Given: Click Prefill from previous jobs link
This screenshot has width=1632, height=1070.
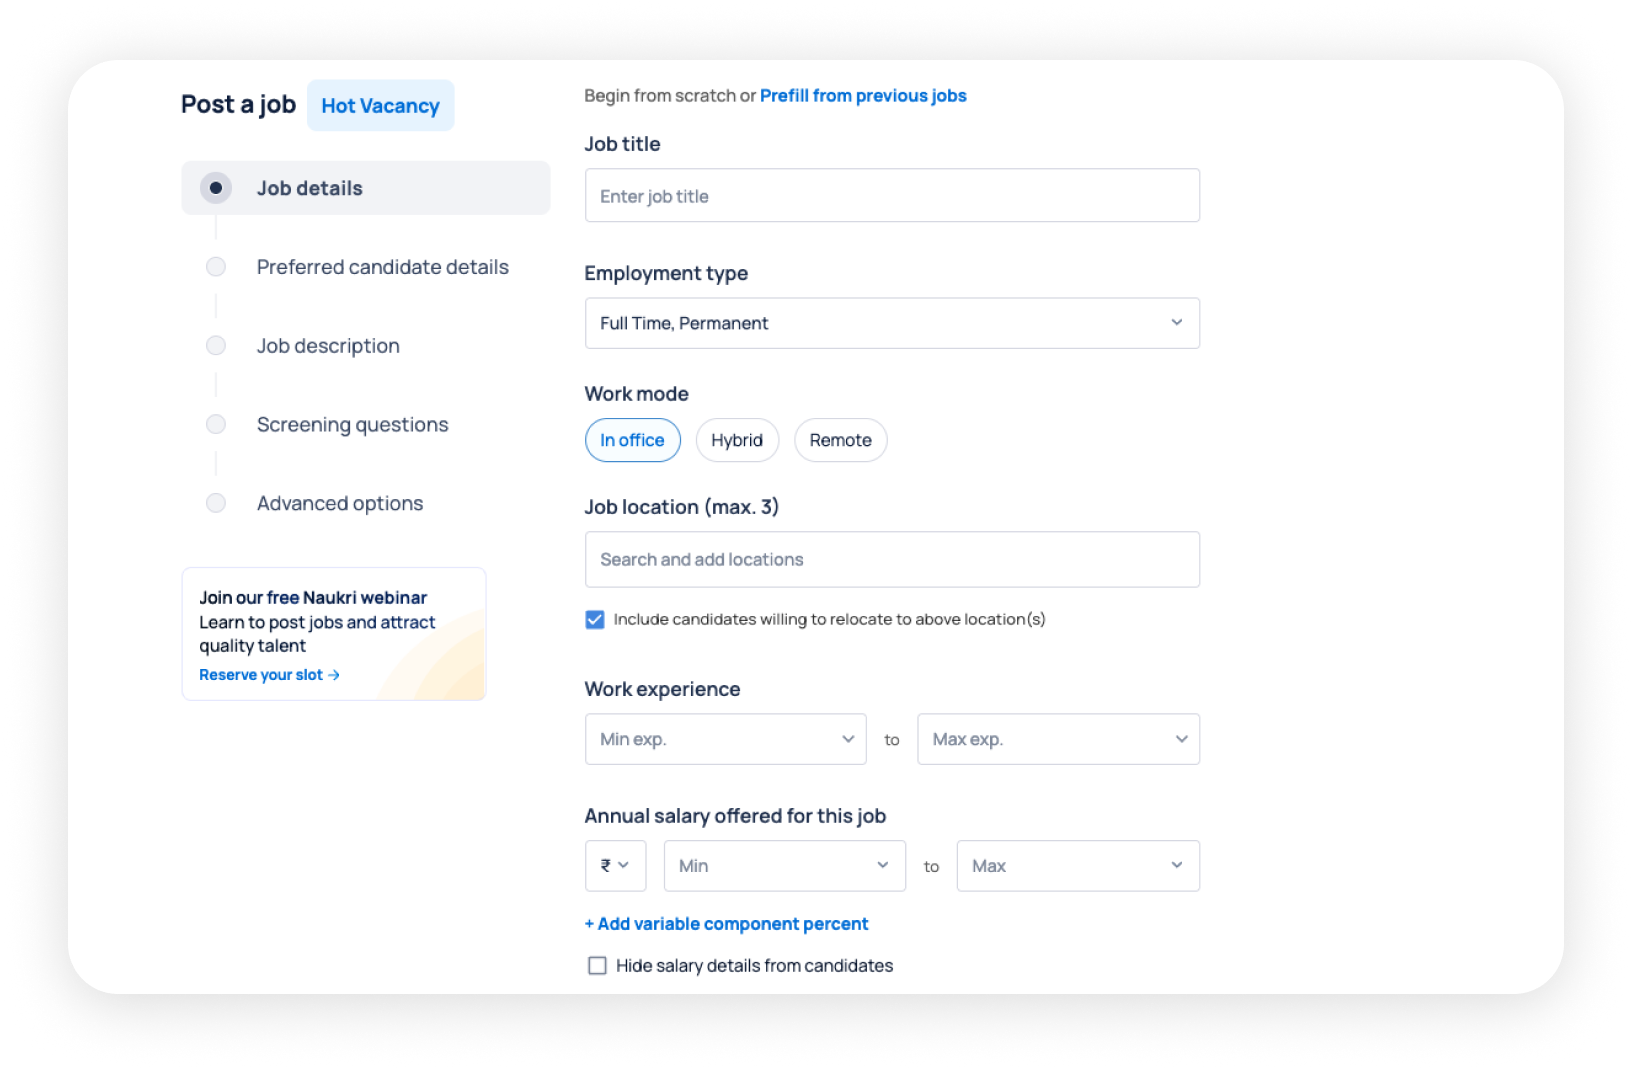Looking at the screenshot, I should coord(863,96).
